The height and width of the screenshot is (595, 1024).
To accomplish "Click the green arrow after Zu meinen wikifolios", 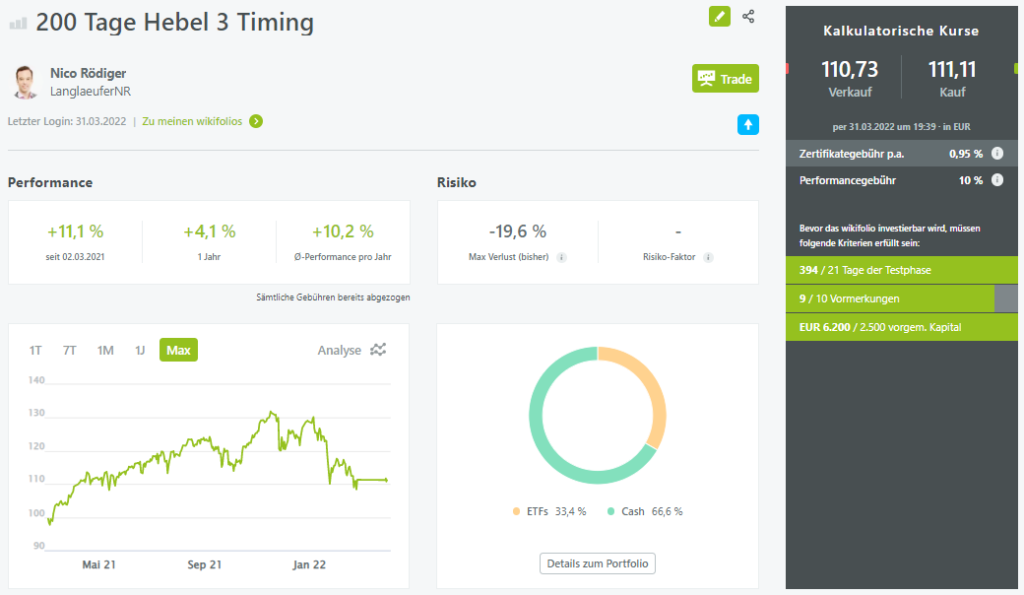I will [256, 121].
